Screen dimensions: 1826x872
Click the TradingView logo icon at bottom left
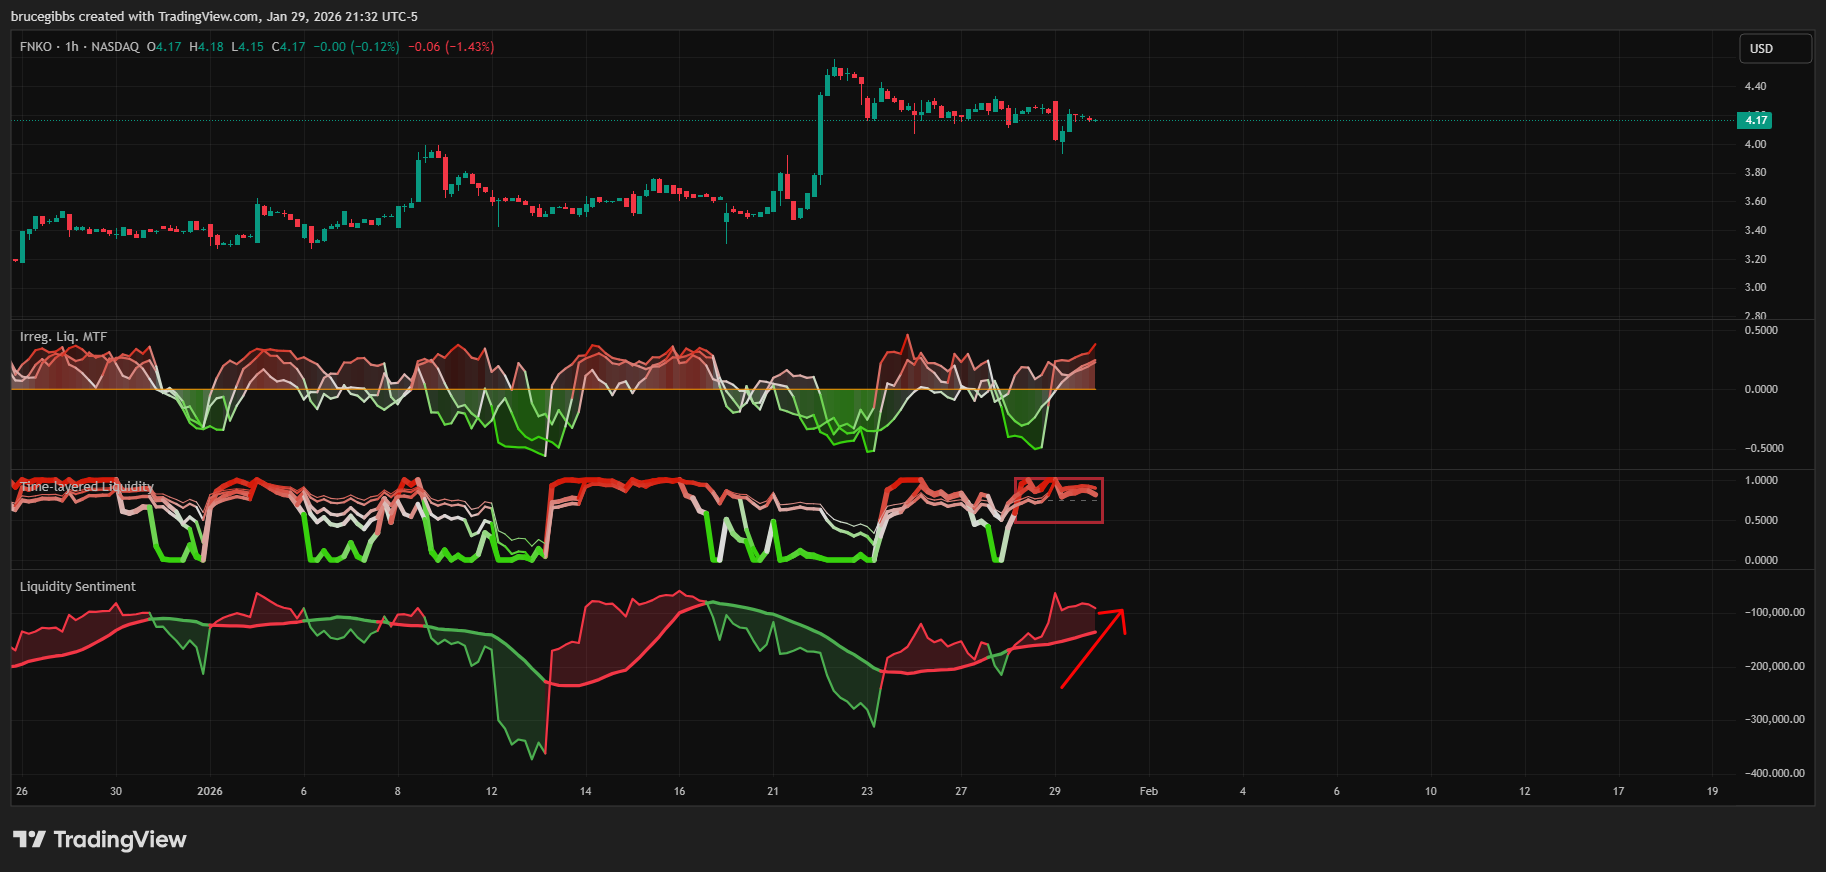29,839
